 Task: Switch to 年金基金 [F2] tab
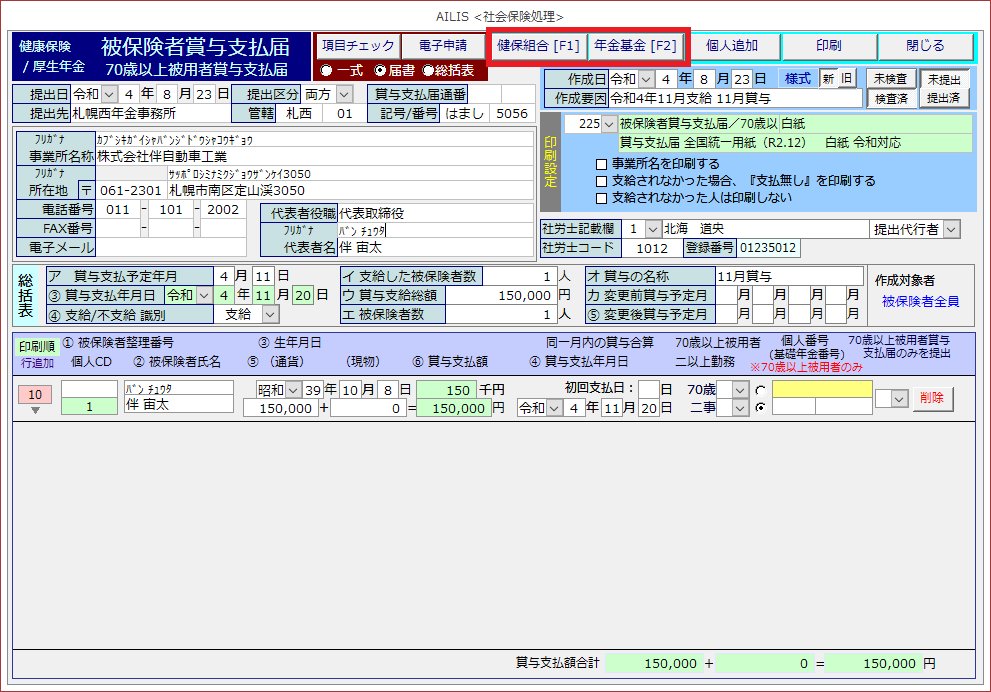tap(635, 45)
